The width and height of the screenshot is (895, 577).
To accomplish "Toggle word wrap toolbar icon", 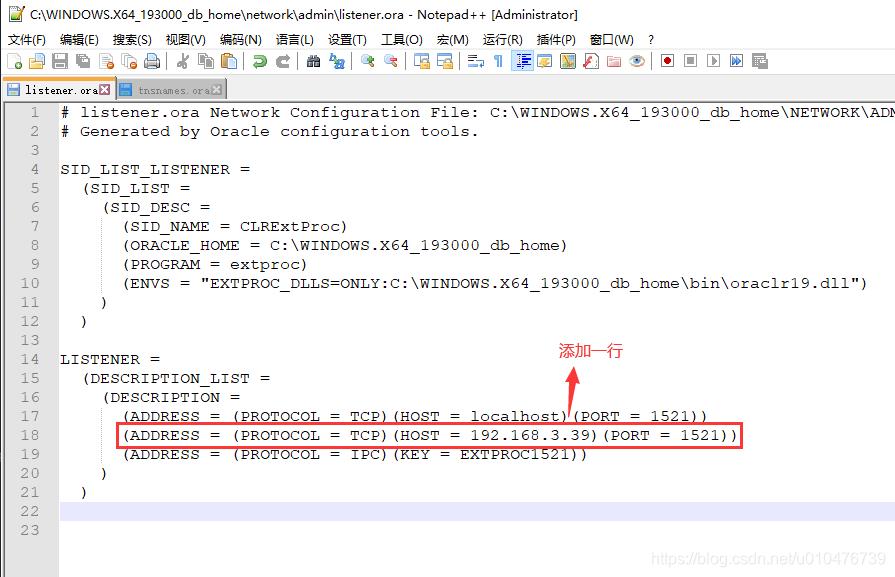I will pyautogui.click(x=475, y=61).
